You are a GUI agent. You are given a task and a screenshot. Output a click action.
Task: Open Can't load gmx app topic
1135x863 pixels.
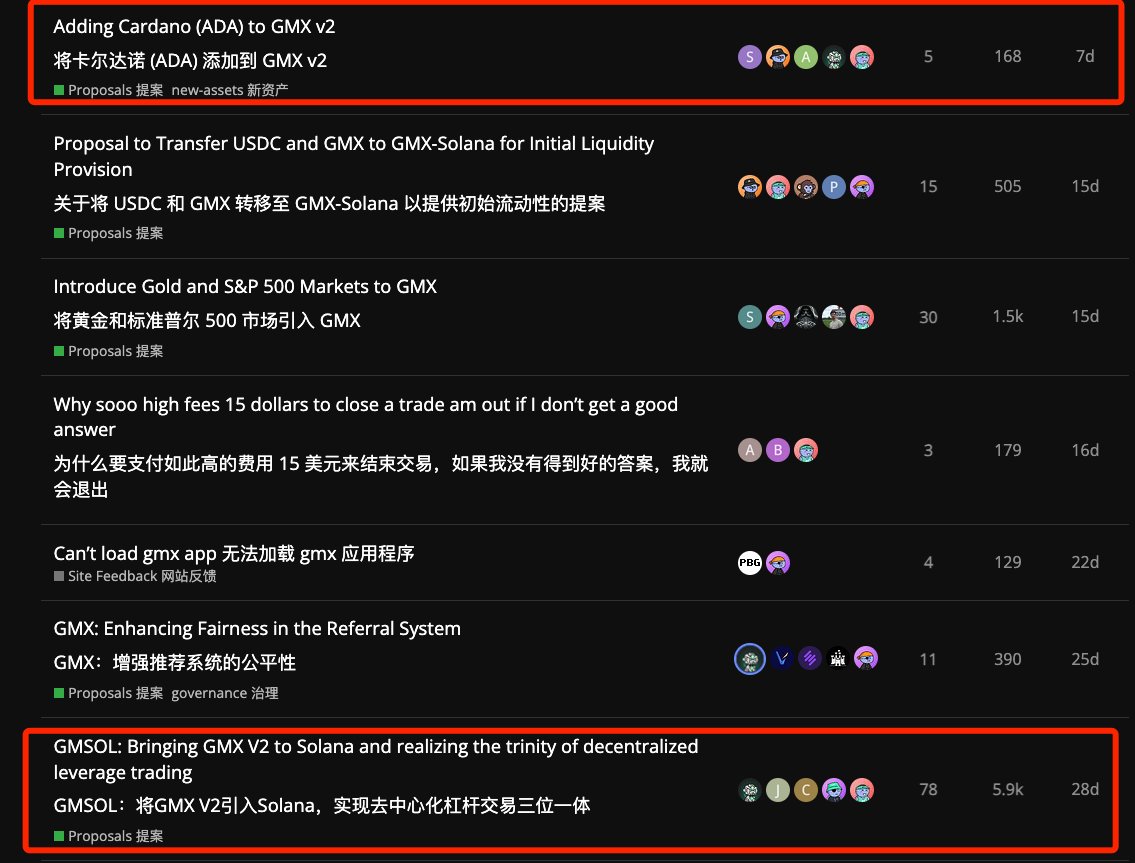234,554
